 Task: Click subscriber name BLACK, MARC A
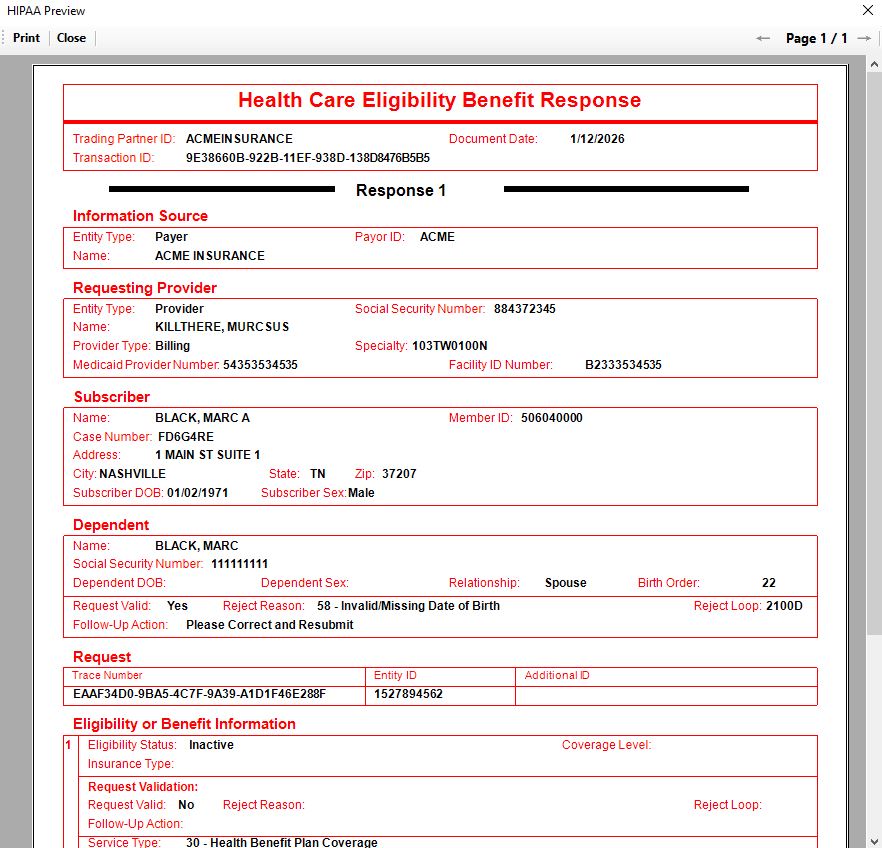click(x=202, y=418)
